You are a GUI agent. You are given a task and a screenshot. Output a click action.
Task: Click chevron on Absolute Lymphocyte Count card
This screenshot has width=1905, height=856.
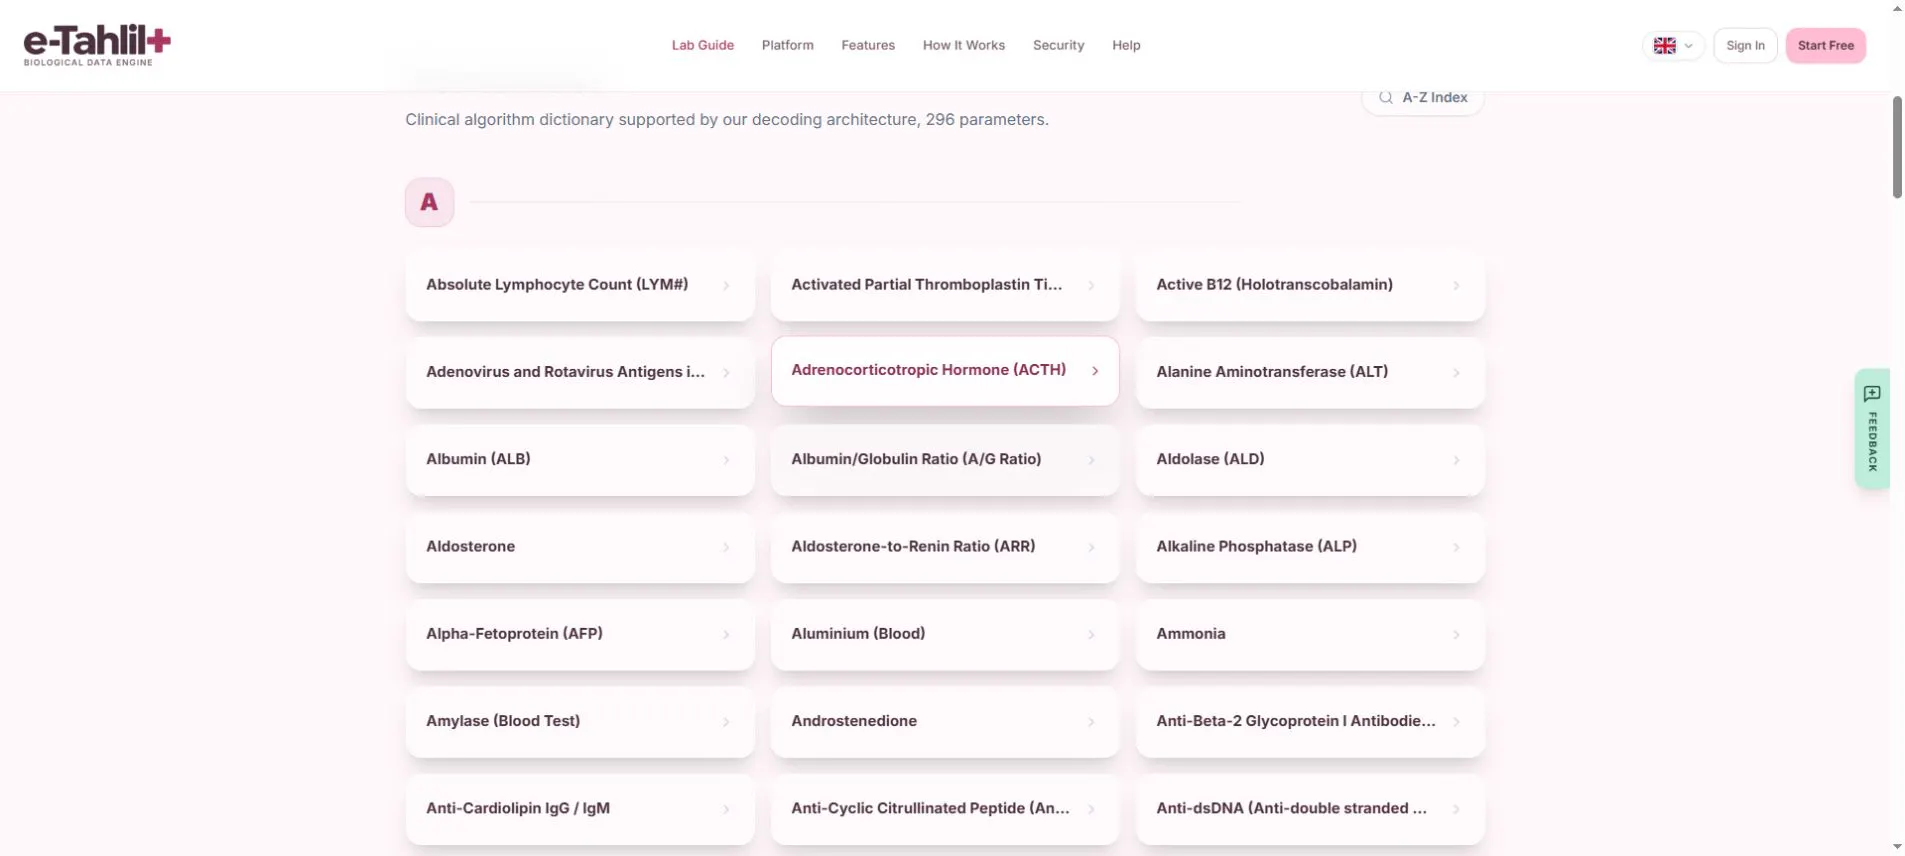point(726,286)
